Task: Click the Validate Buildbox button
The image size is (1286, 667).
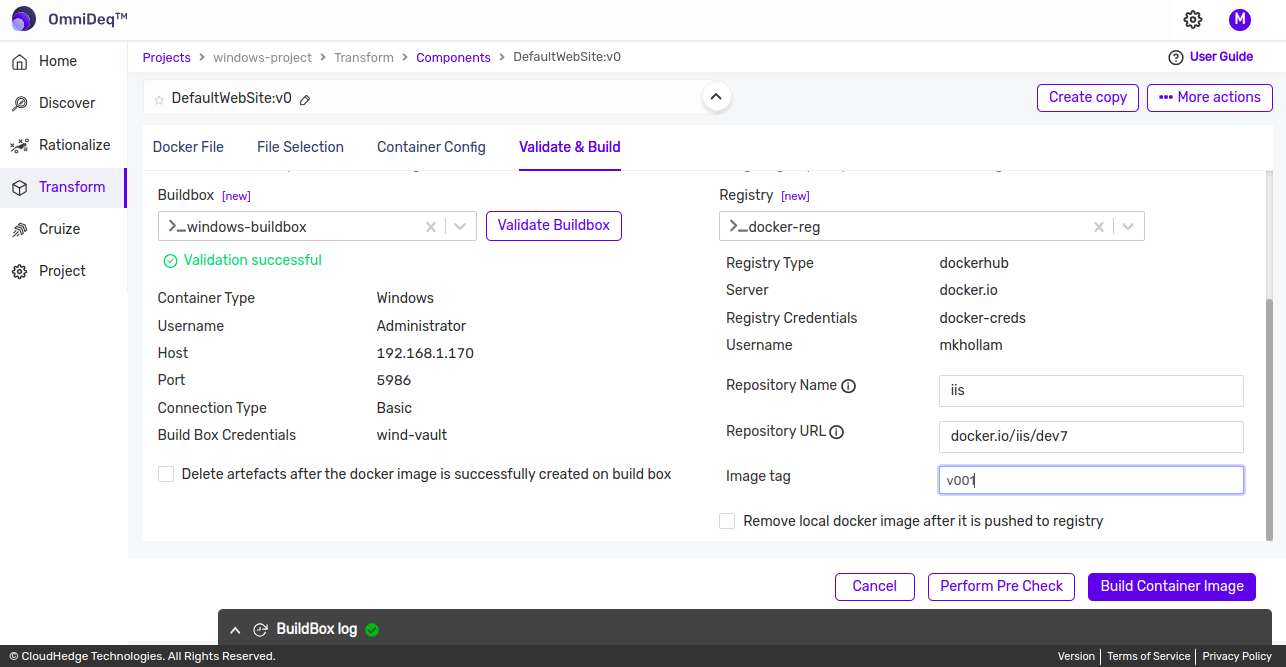Action: 554,226
